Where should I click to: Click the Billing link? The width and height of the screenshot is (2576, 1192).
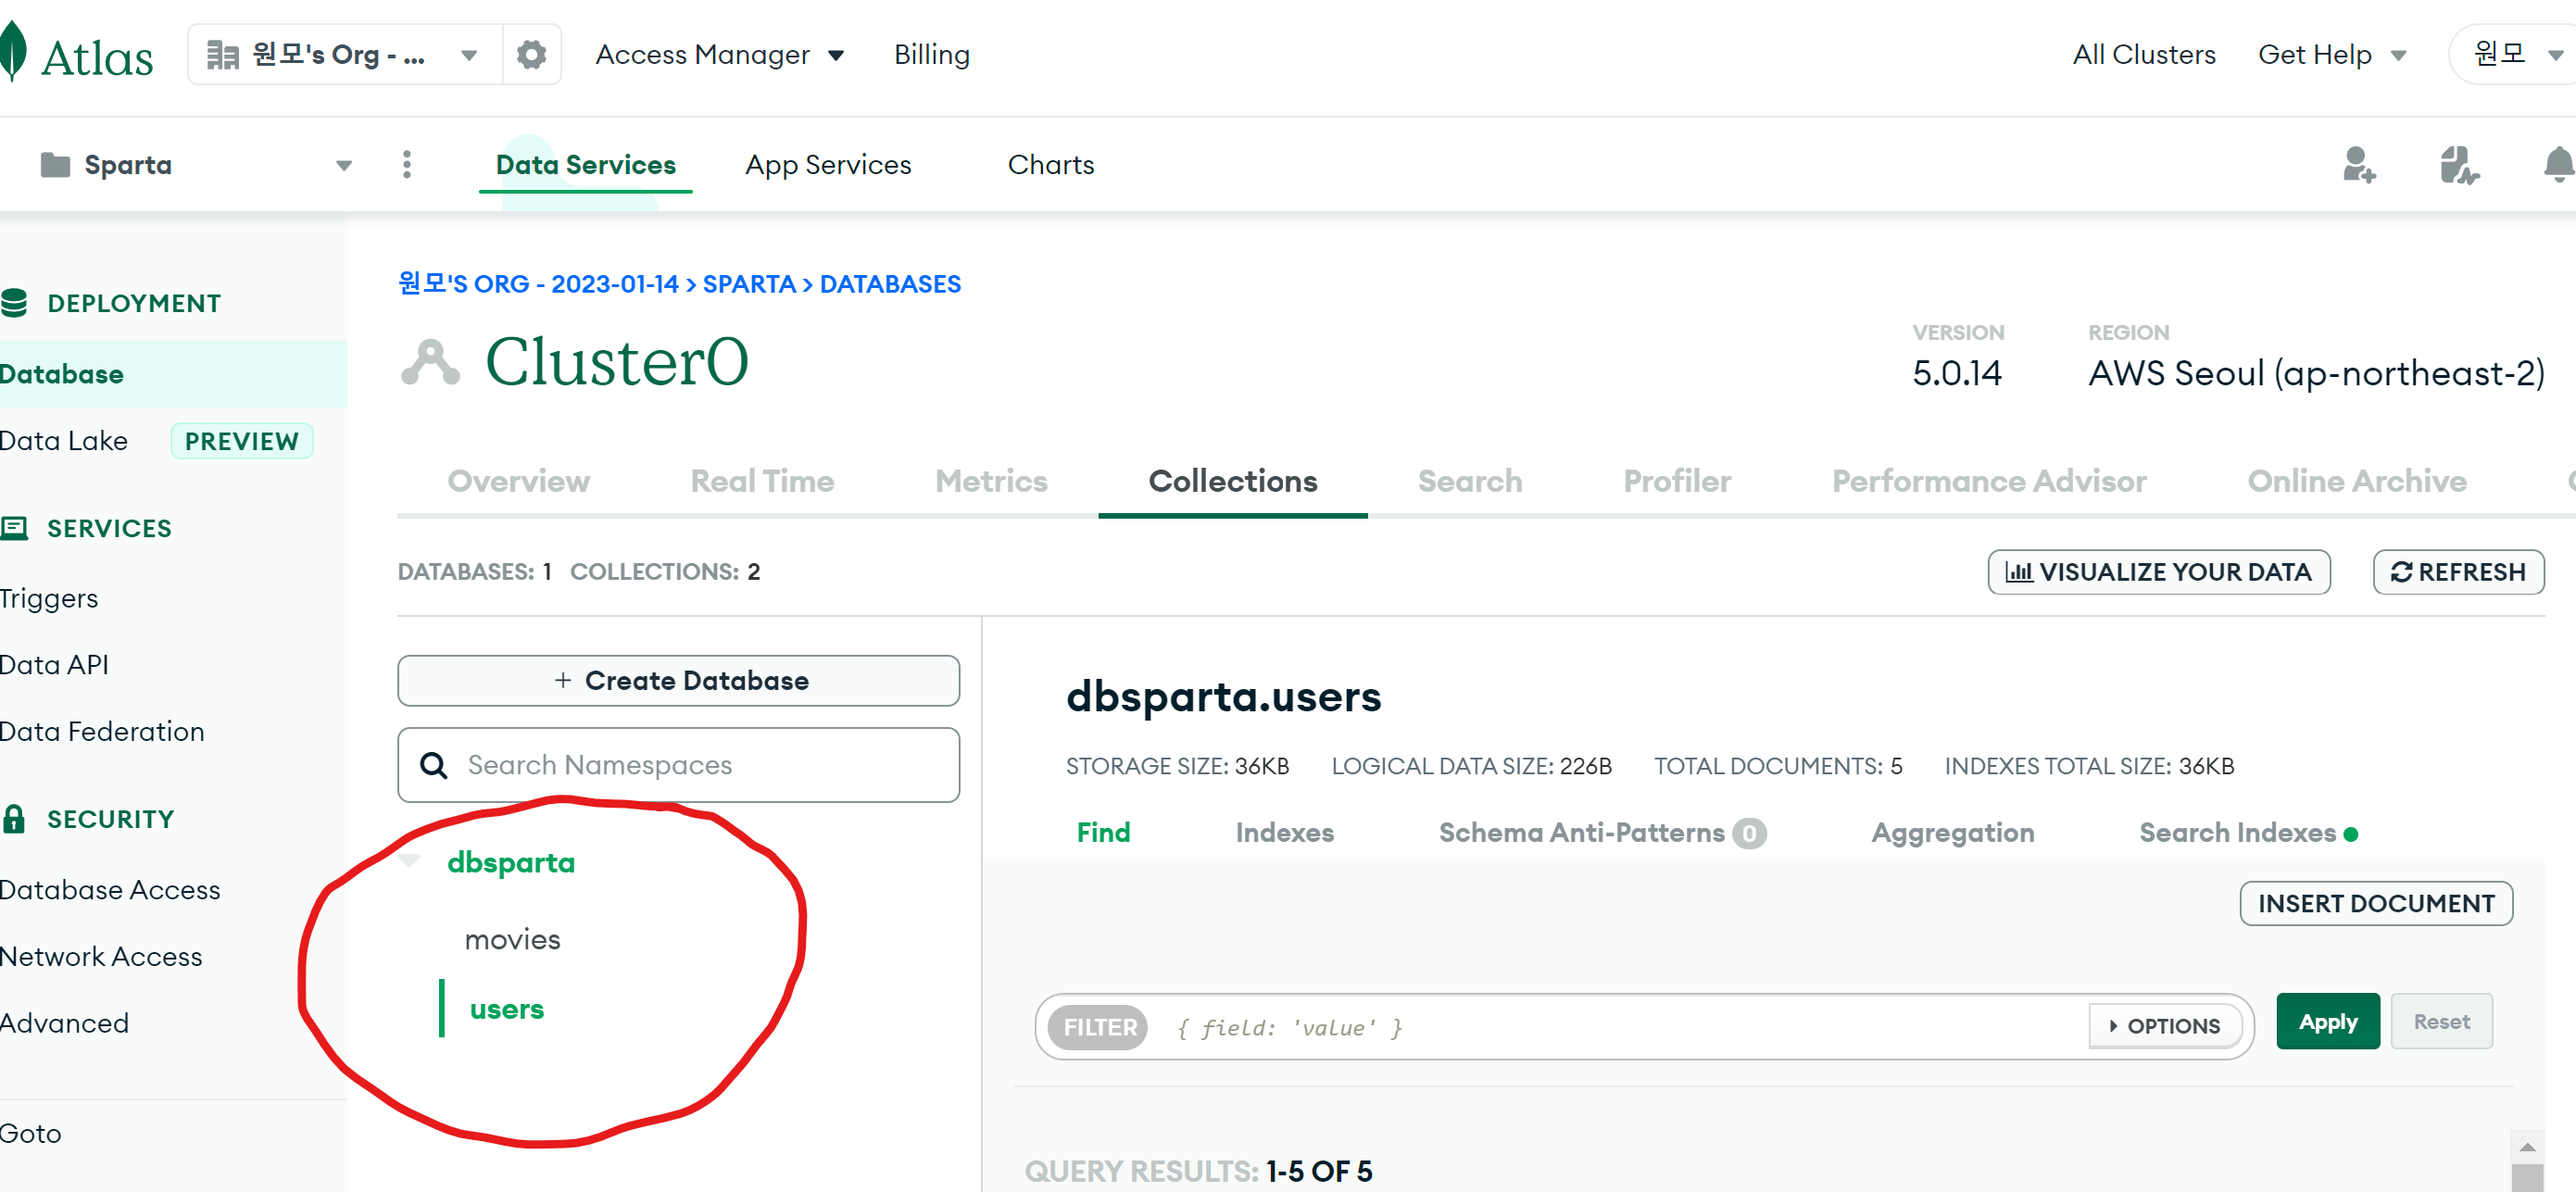coord(931,55)
